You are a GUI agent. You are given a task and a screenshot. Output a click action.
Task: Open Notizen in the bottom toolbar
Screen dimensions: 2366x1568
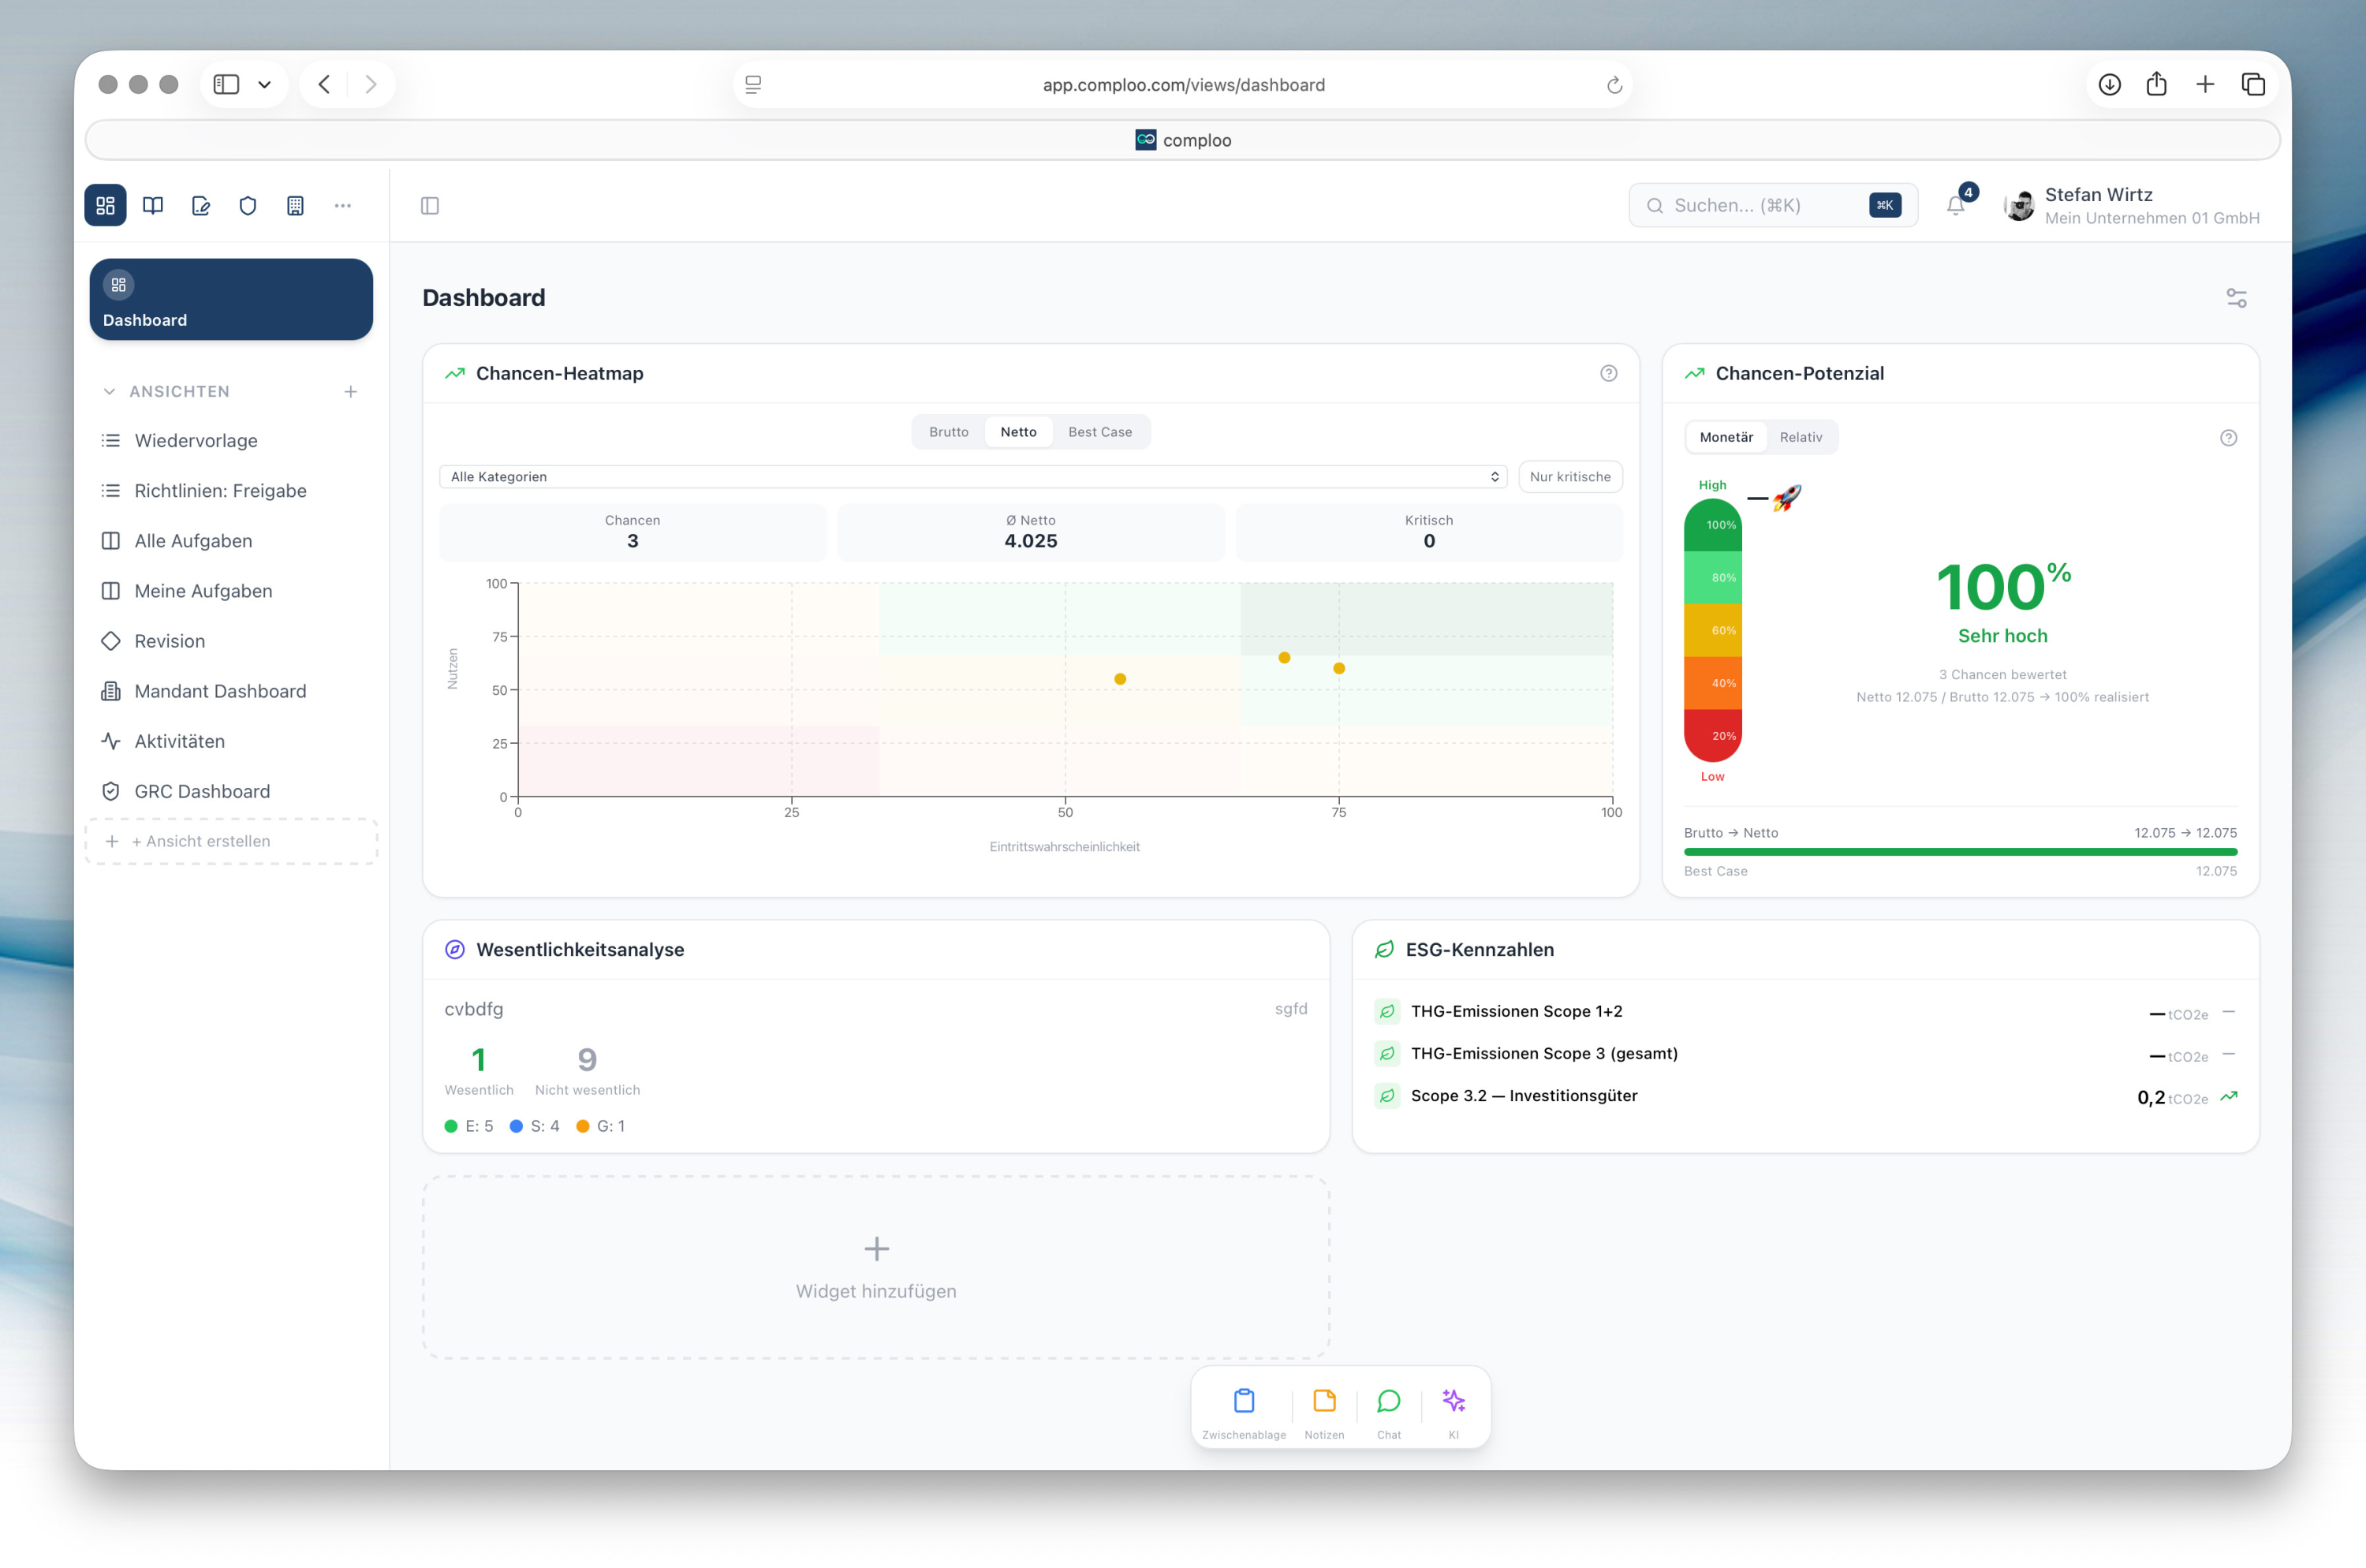(1324, 1410)
